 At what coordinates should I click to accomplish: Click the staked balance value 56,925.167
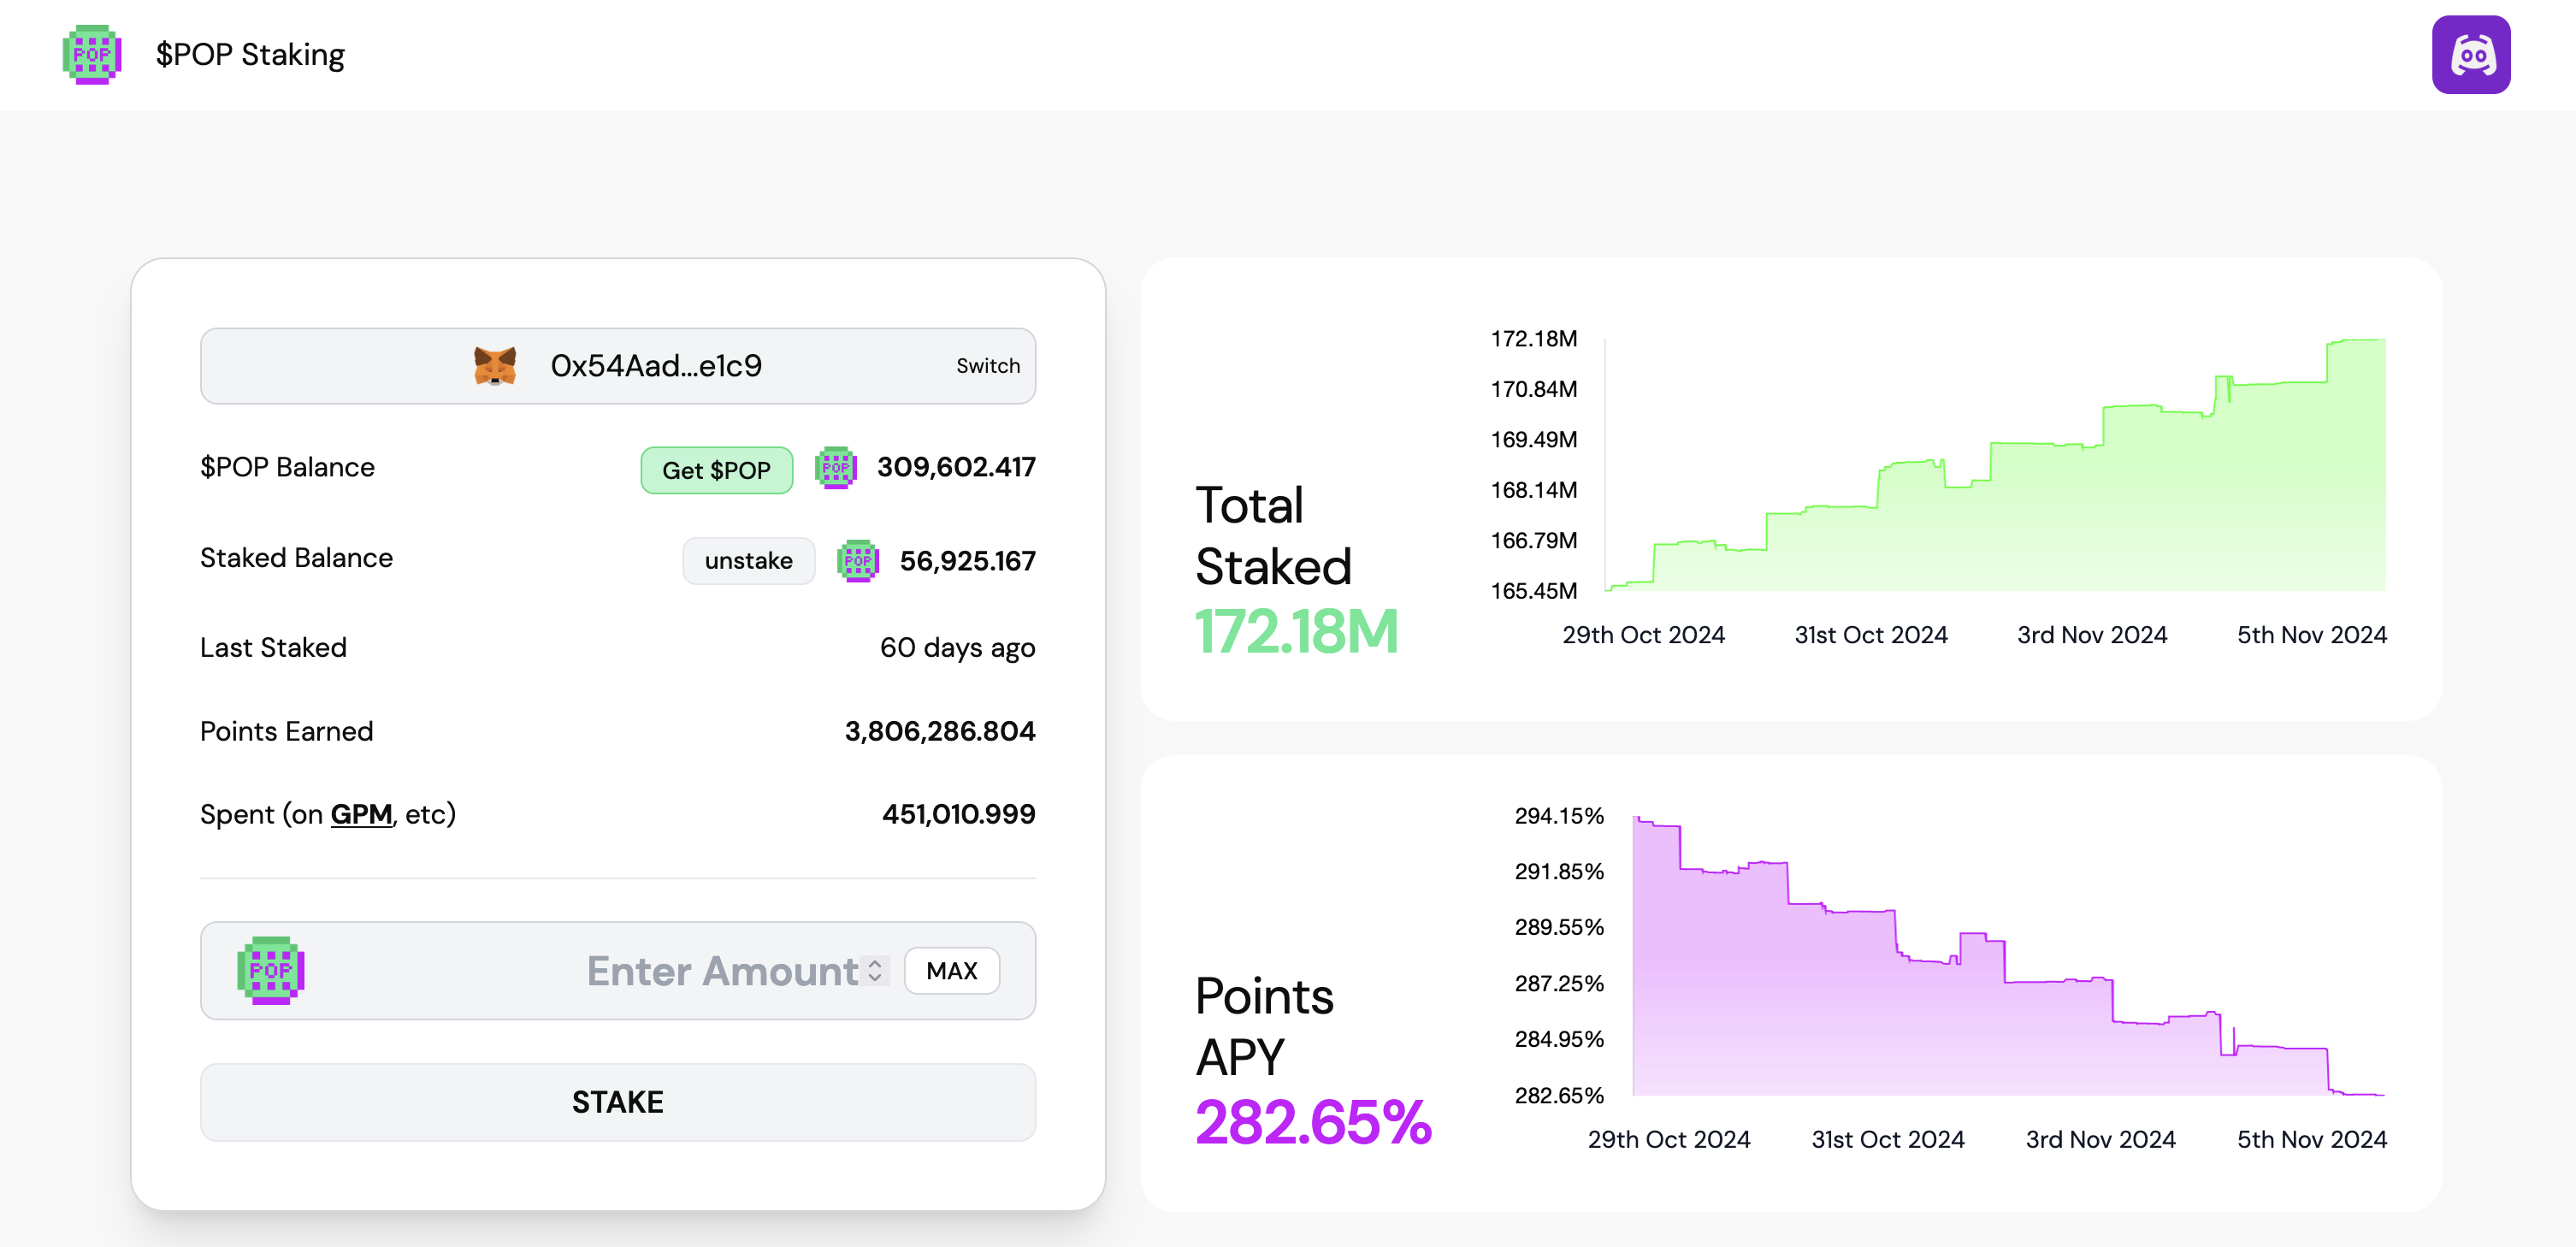point(967,561)
